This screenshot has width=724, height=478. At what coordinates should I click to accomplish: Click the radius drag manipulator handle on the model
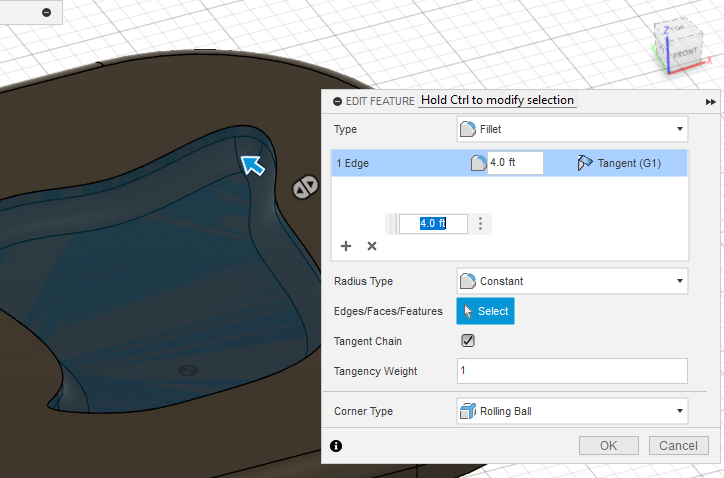pos(305,187)
